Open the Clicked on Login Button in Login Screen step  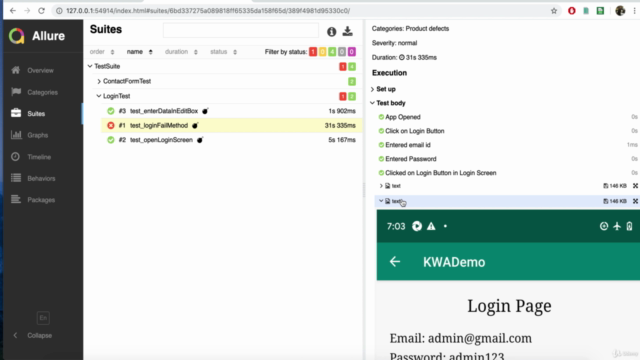tap(440, 173)
